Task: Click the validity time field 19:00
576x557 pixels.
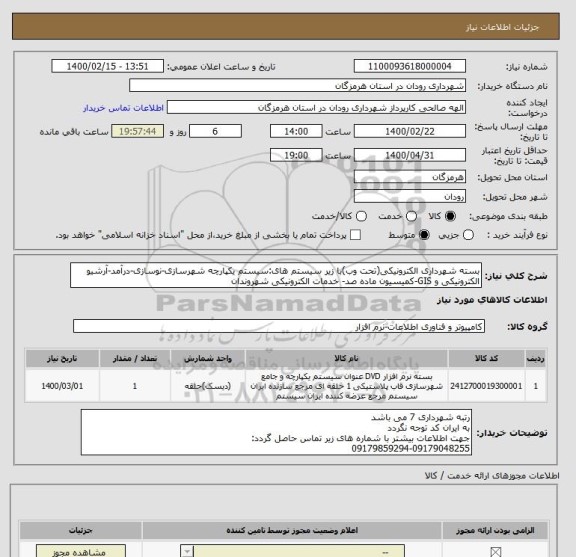Action: [296, 155]
